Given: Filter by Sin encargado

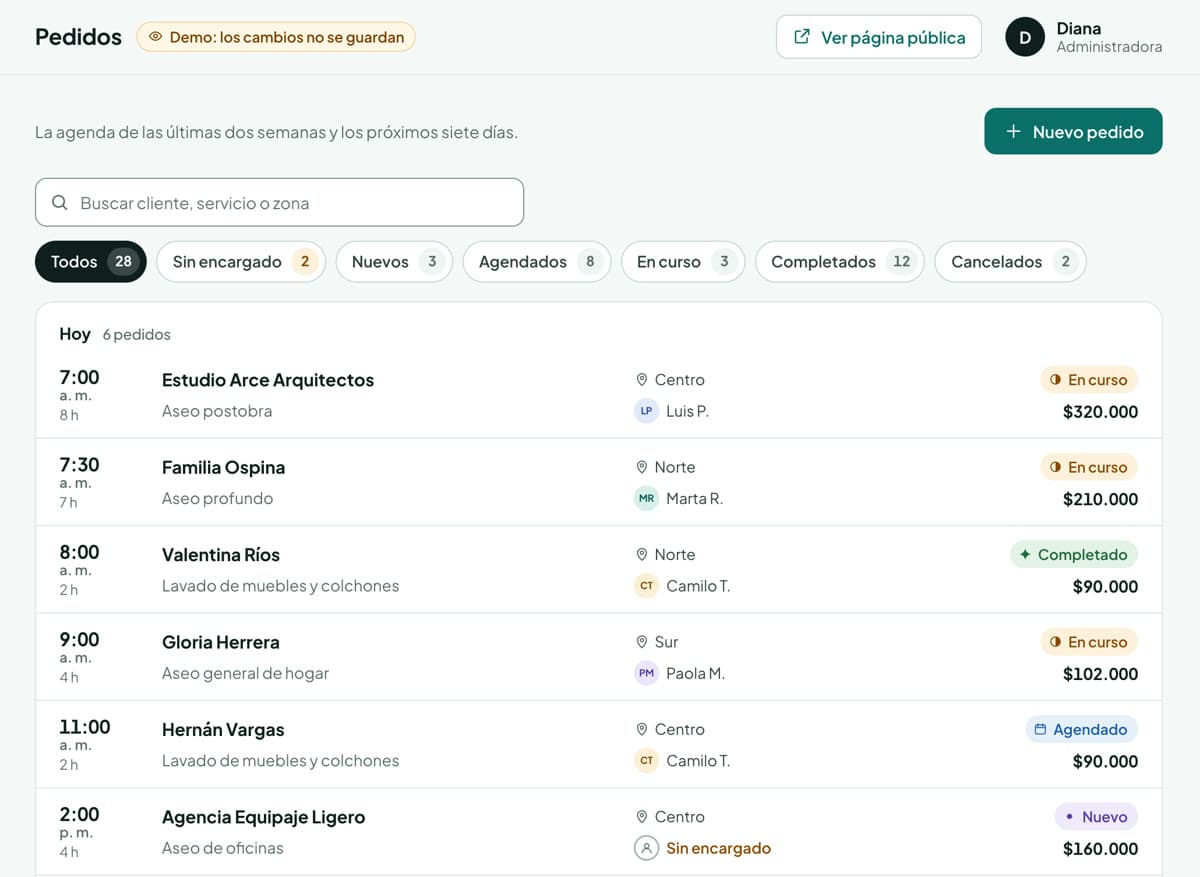Looking at the screenshot, I should (x=241, y=262).
